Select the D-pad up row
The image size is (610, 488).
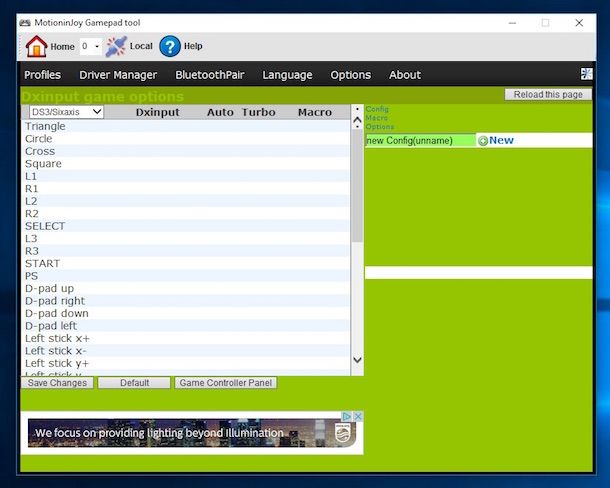[186, 288]
